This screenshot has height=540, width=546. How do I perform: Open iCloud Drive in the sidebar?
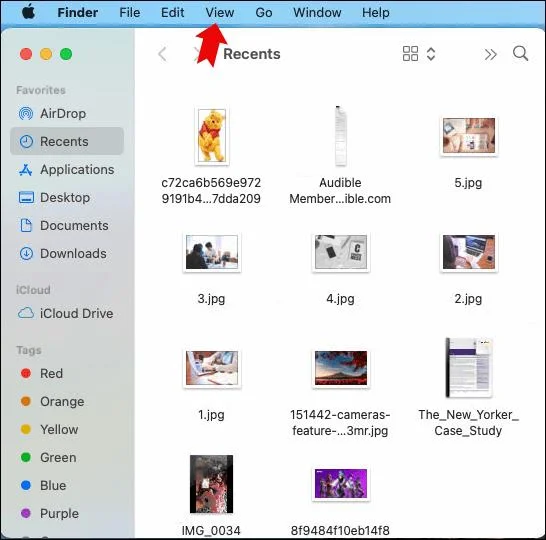(67, 313)
